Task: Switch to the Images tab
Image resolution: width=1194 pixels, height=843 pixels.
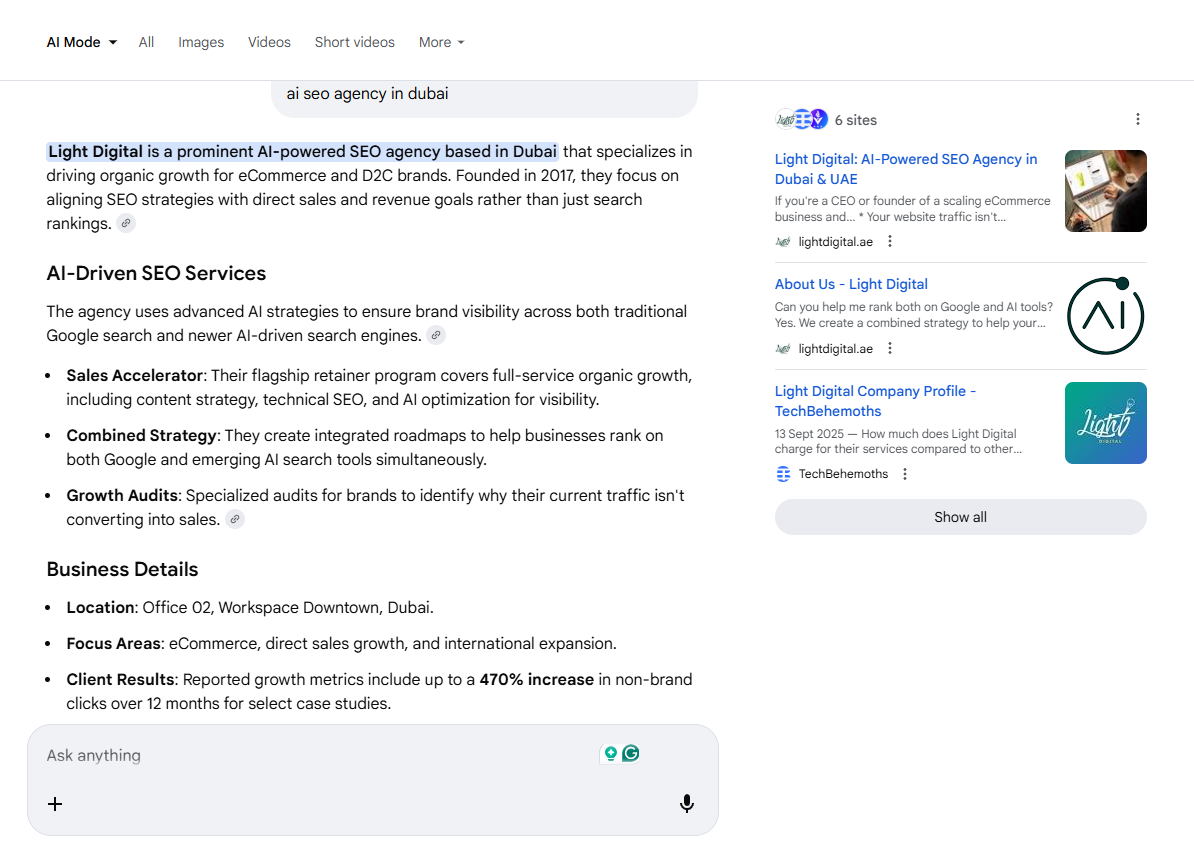Action: coord(201,42)
